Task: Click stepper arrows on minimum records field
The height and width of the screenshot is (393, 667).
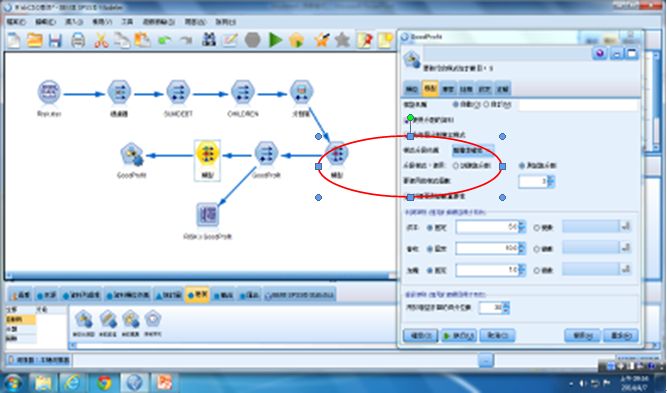Action: point(505,307)
